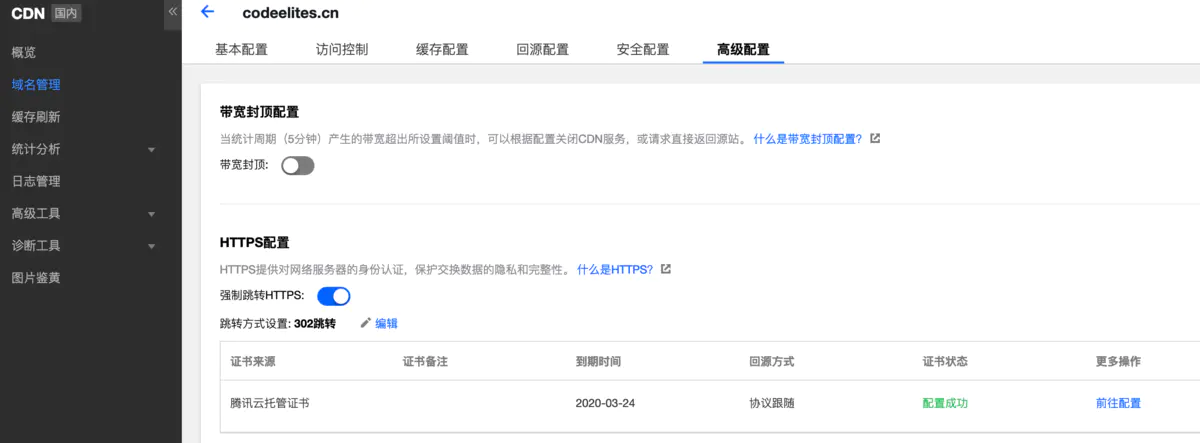Click the 编辑 link for redirect method
The image size is (1200, 443).
click(386, 323)
